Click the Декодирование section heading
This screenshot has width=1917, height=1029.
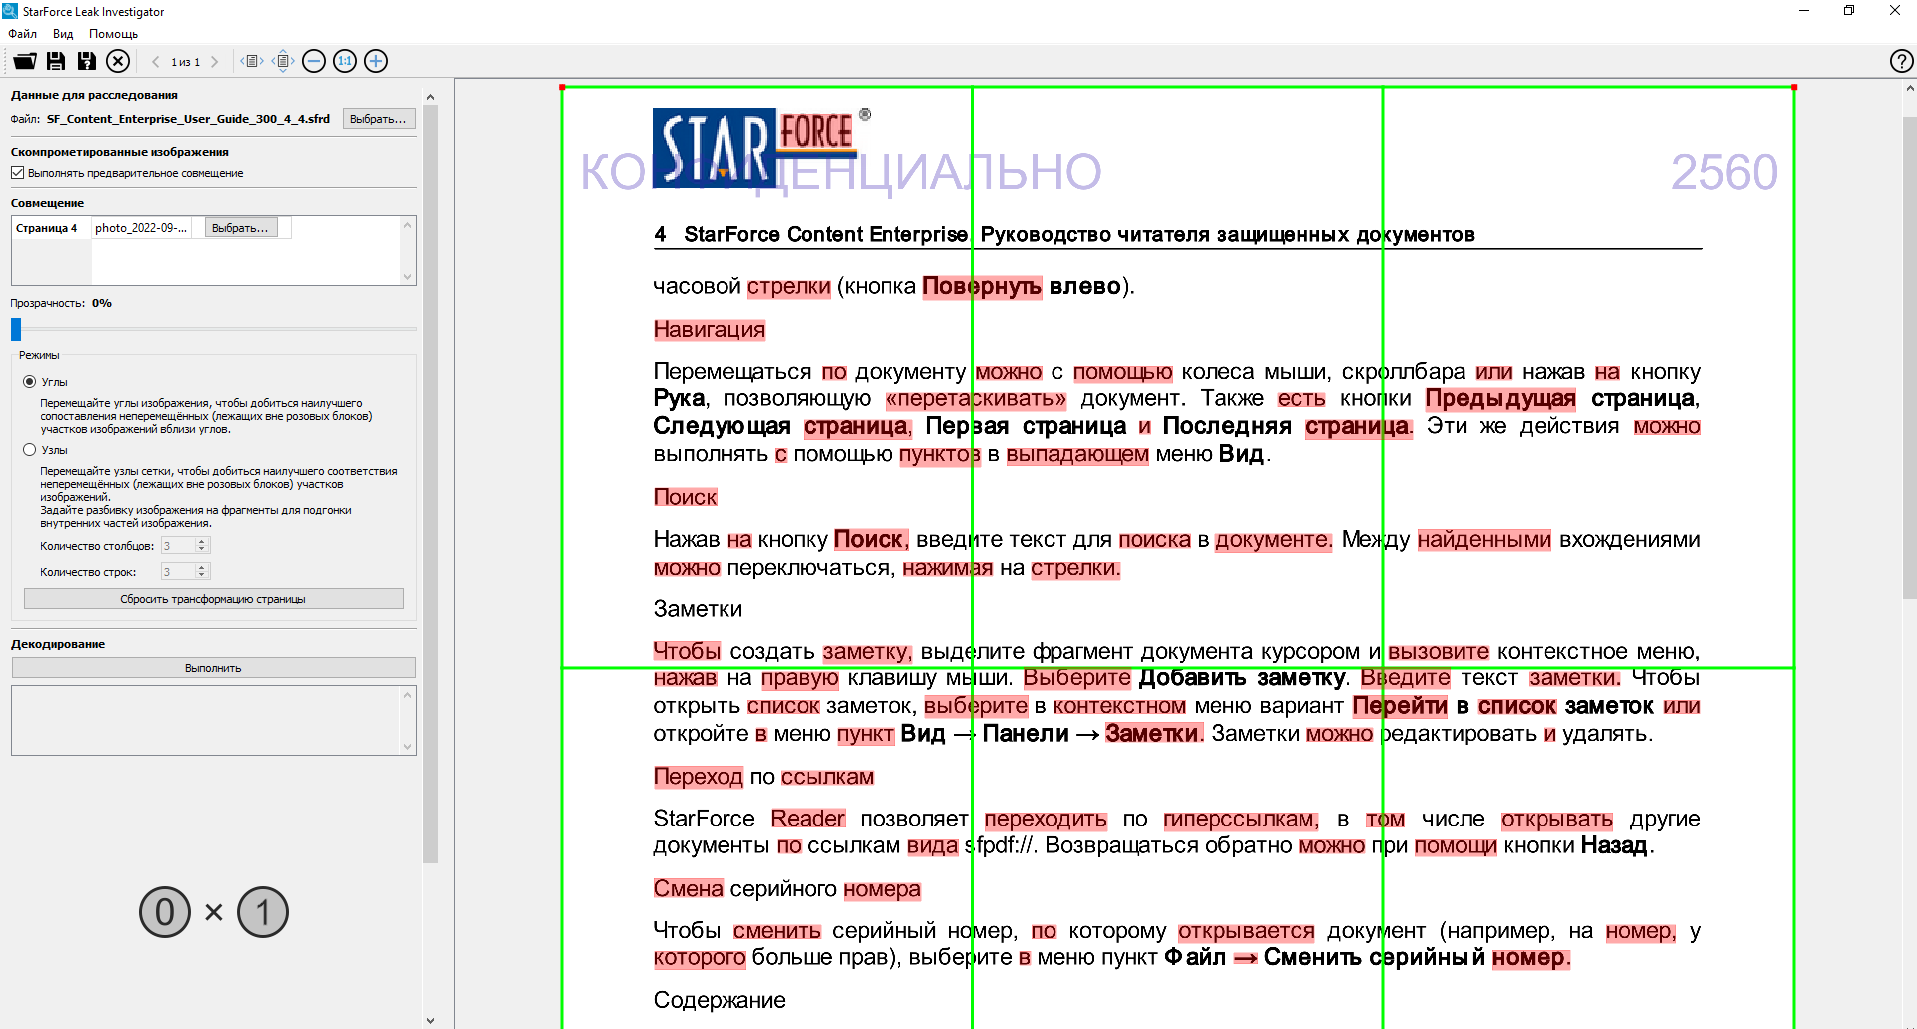click(58, 644)
